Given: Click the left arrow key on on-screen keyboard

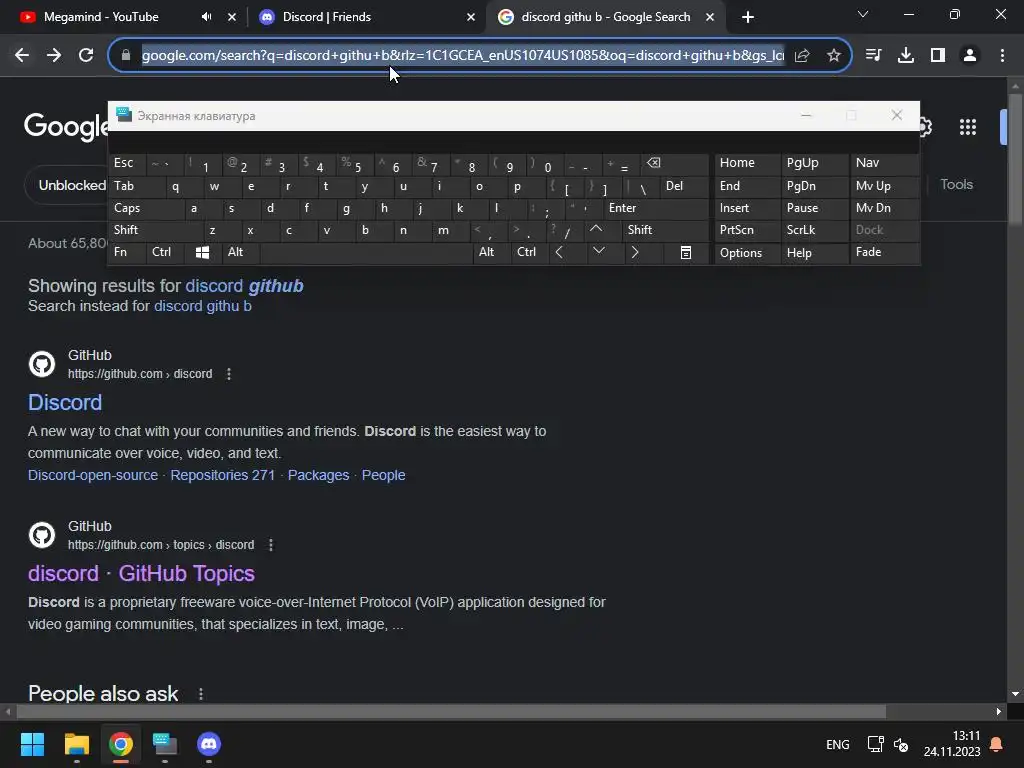Looking at the screenshot, I should pyautogui.click(x=559, y=253).
